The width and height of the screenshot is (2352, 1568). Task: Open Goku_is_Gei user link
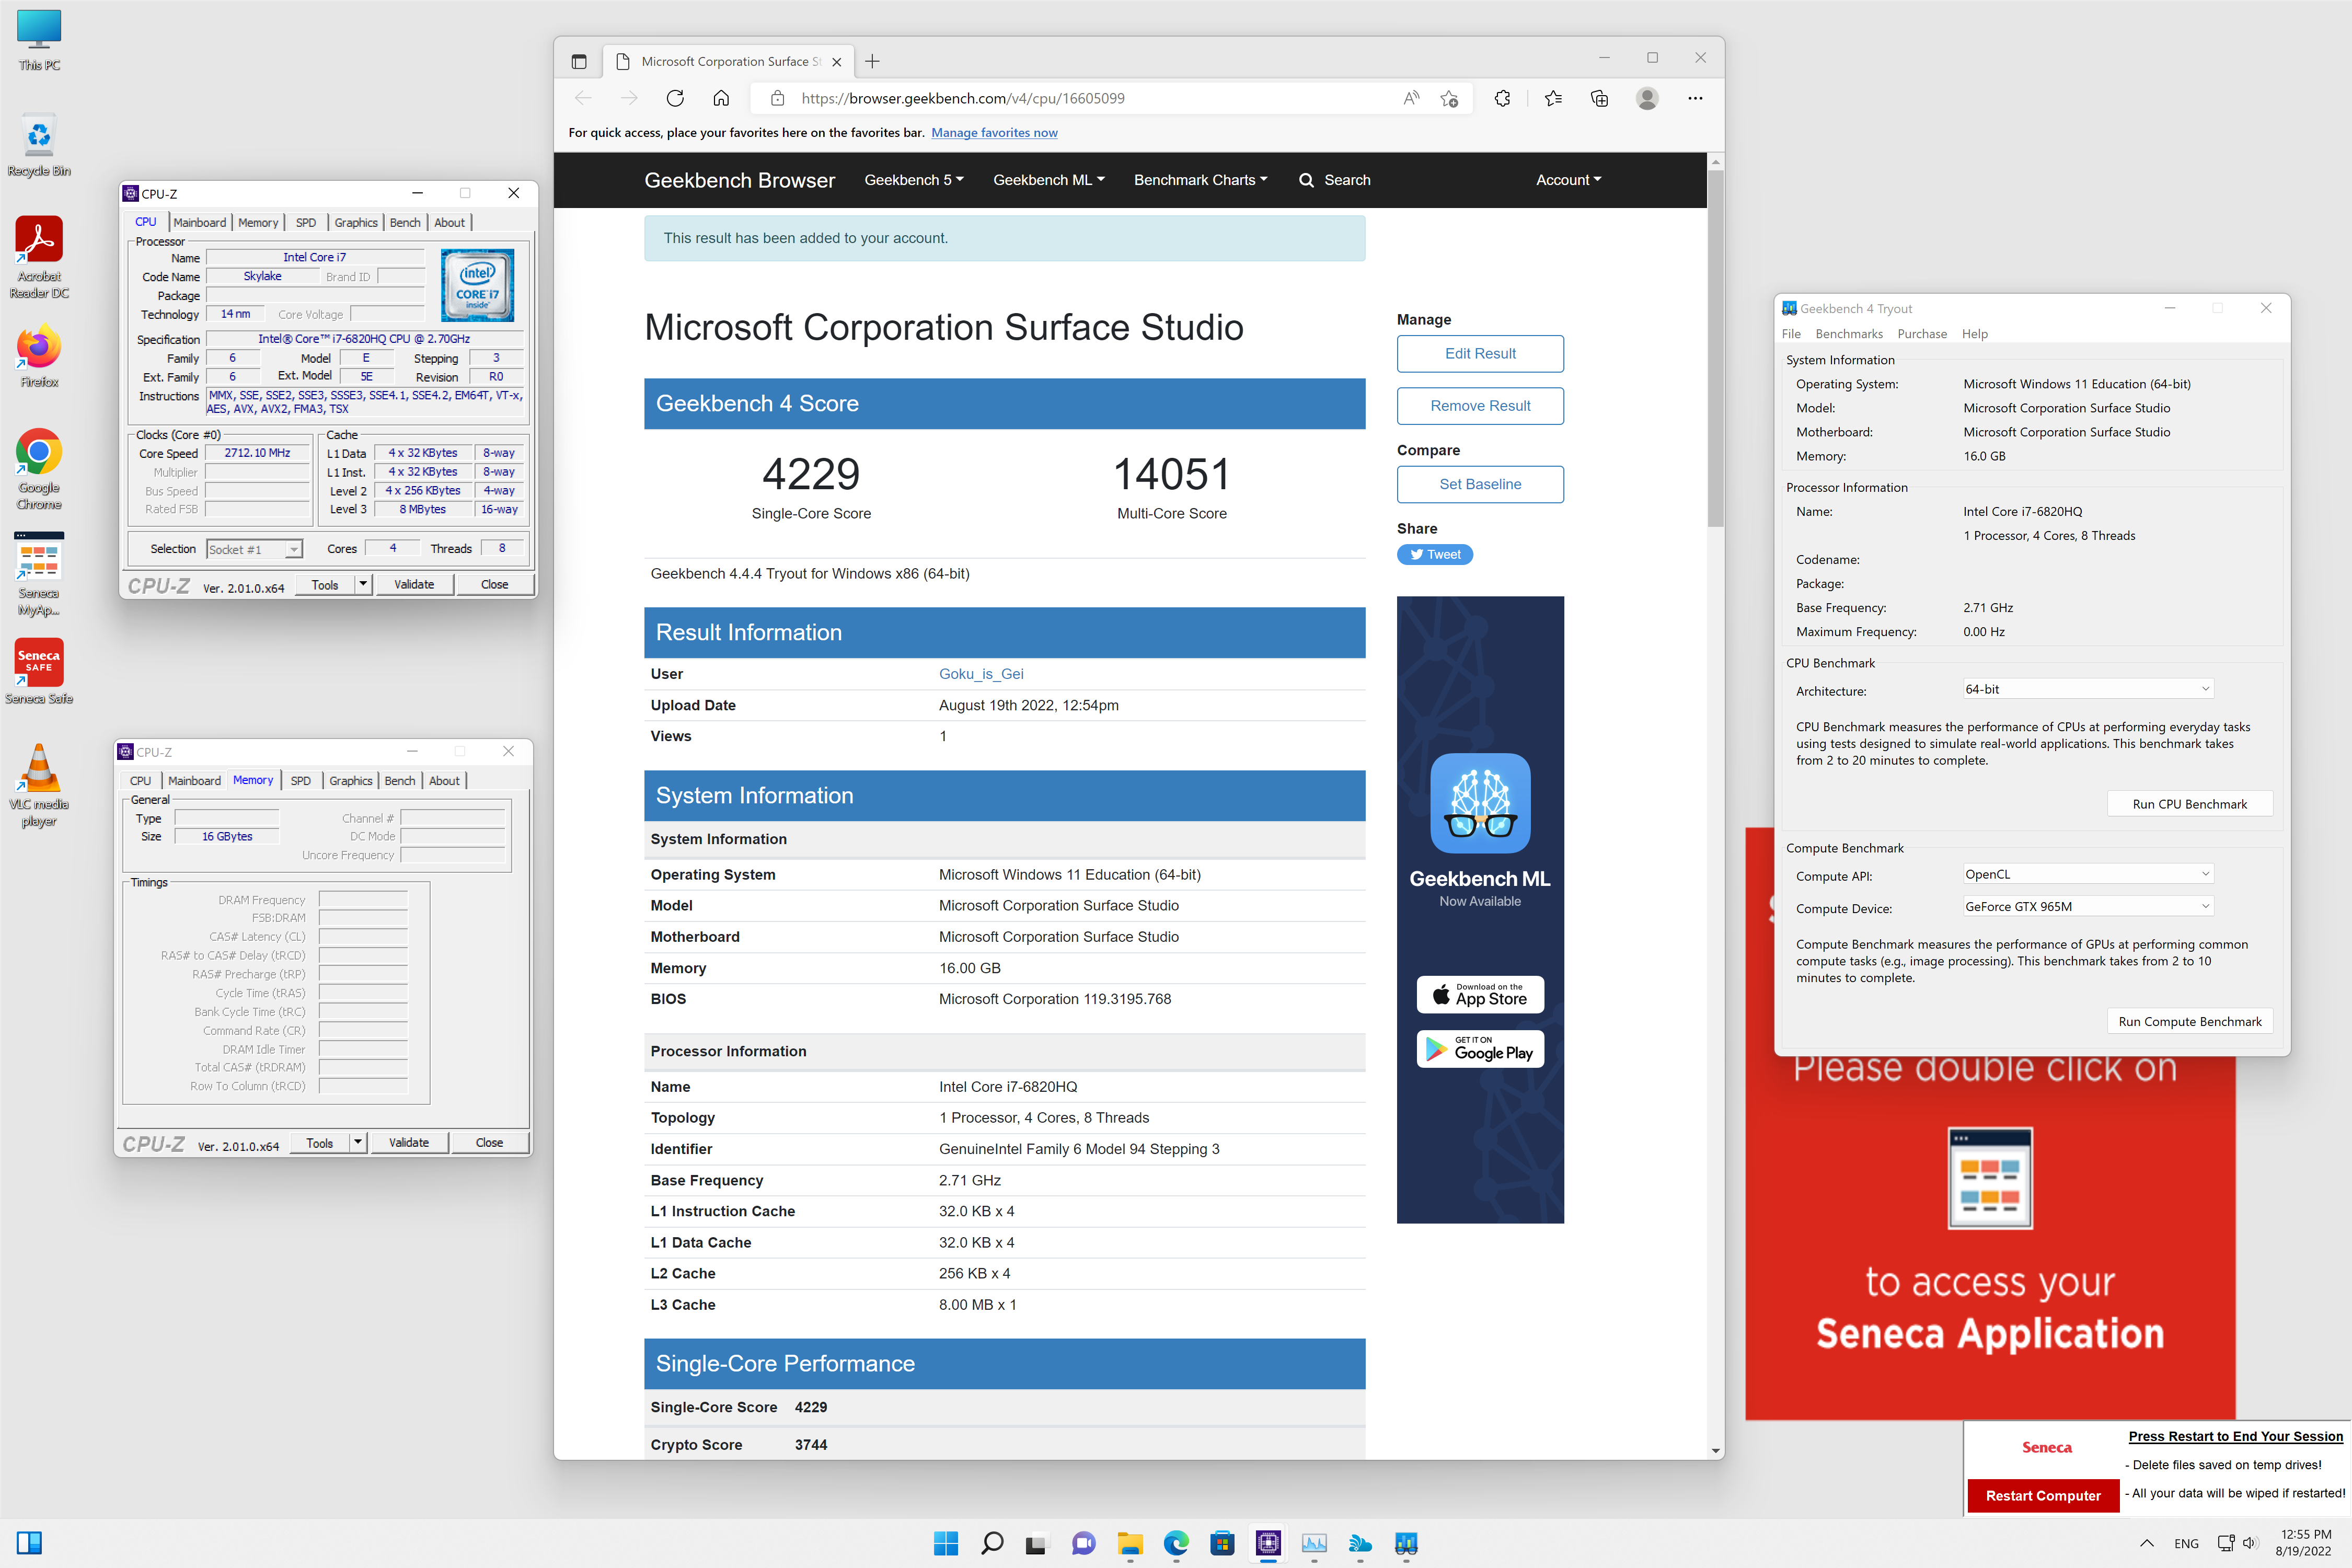[x=981, y=674]
